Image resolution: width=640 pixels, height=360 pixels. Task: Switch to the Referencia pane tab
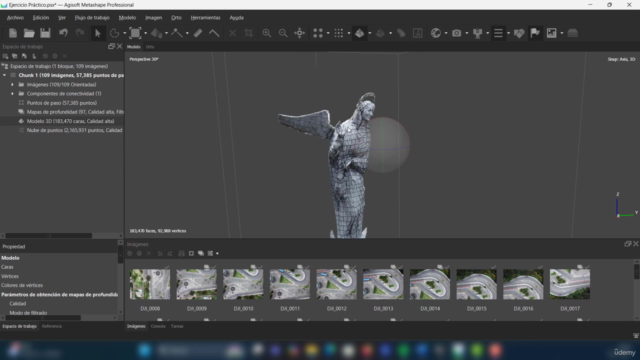pos(51,326)
